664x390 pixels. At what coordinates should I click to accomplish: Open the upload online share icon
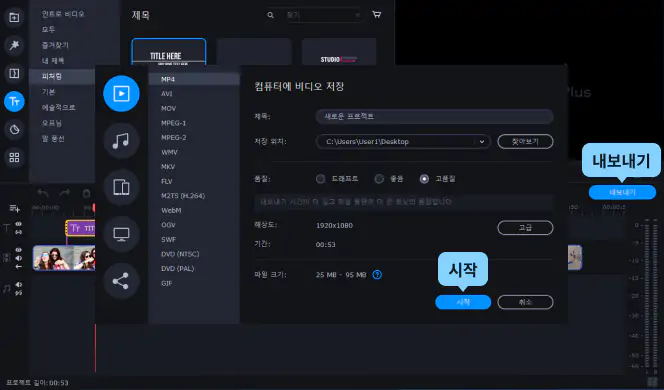121,281
